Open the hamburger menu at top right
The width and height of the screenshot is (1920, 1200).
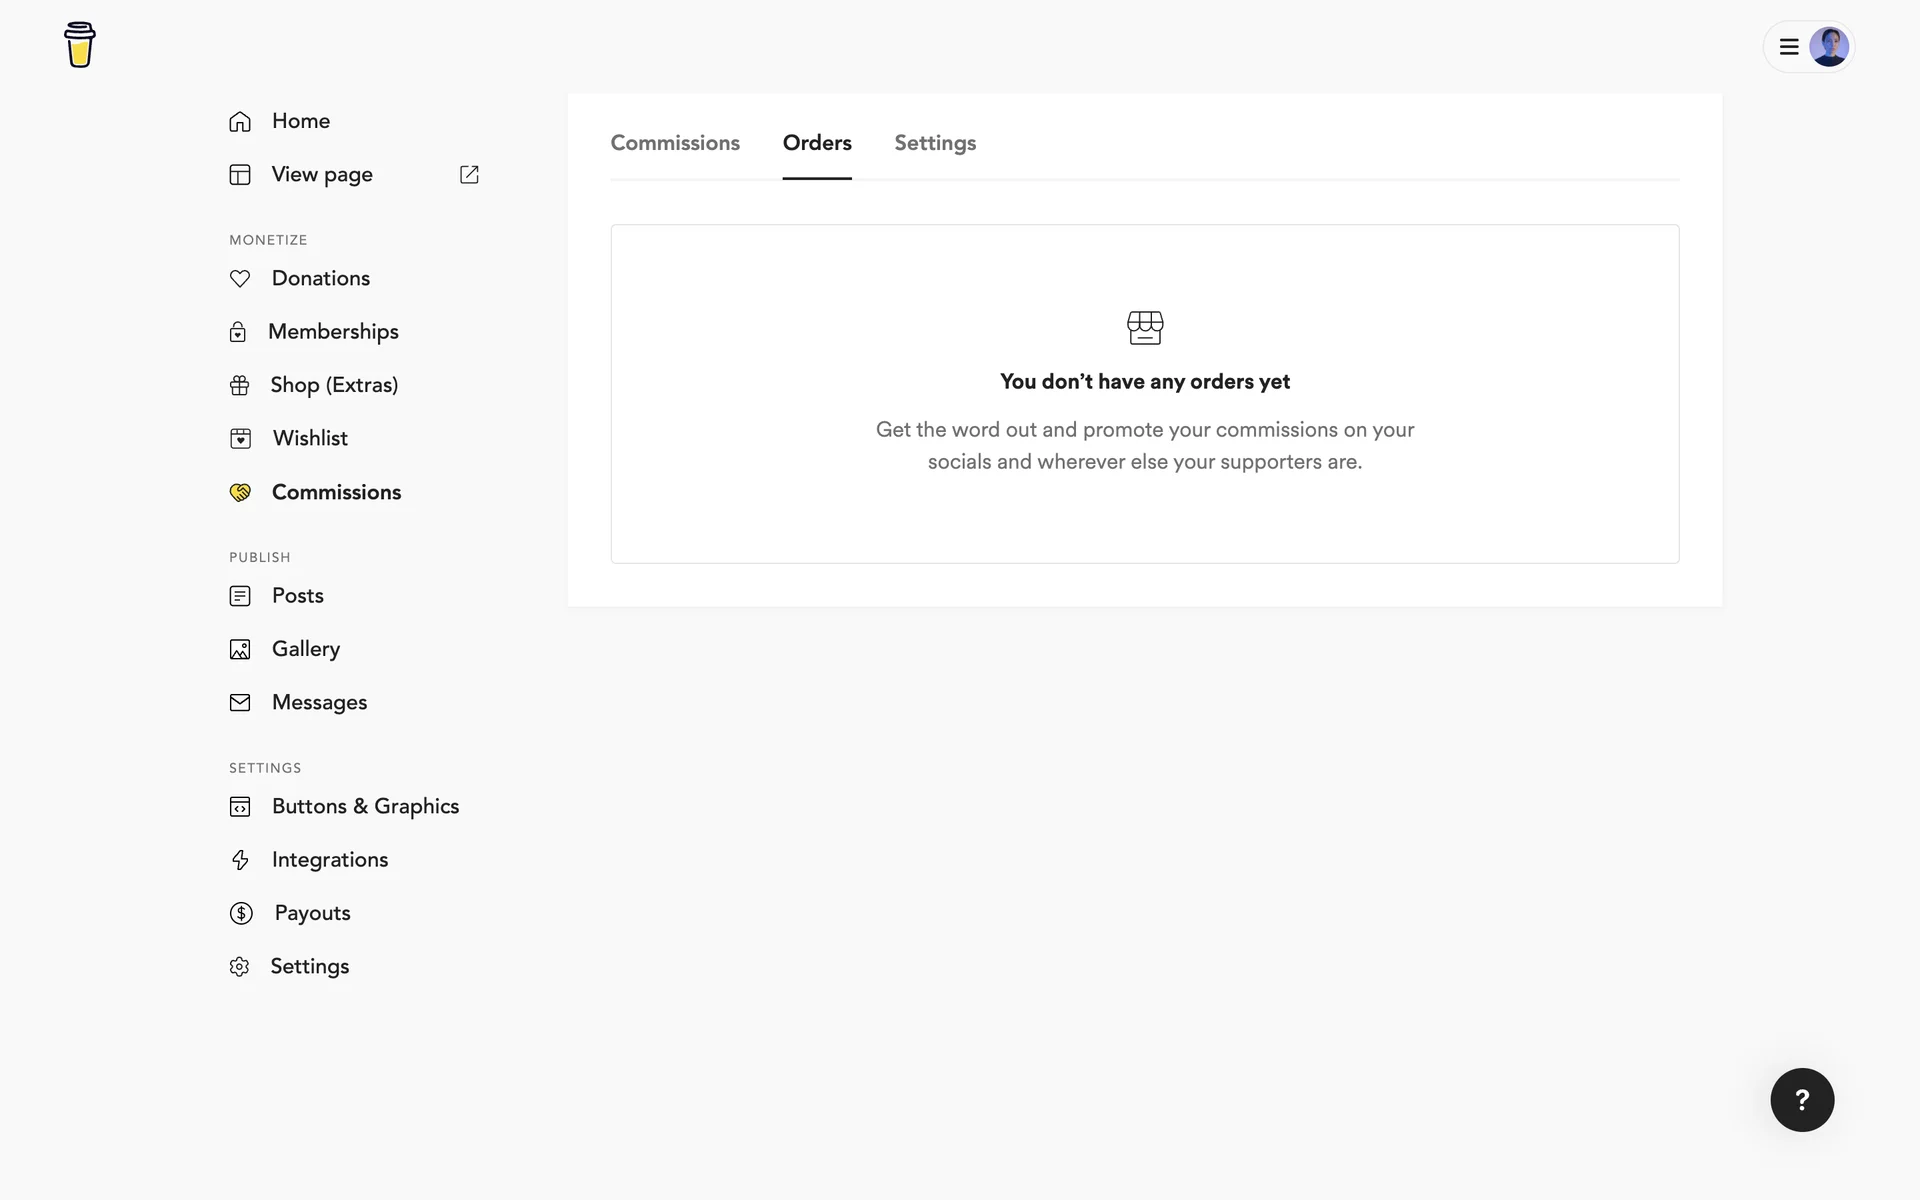pyautogui.click(x=1789, y=47)
